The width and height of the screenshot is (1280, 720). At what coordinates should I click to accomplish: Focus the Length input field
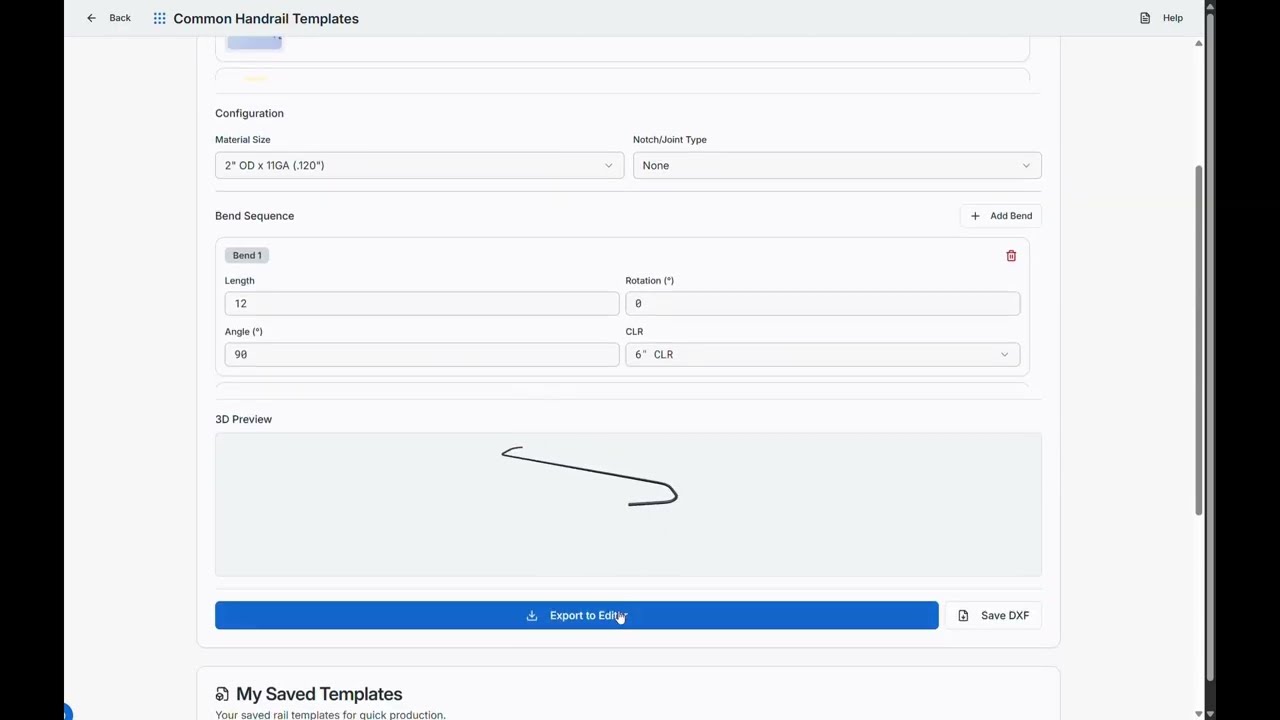[x=422, y=303]
